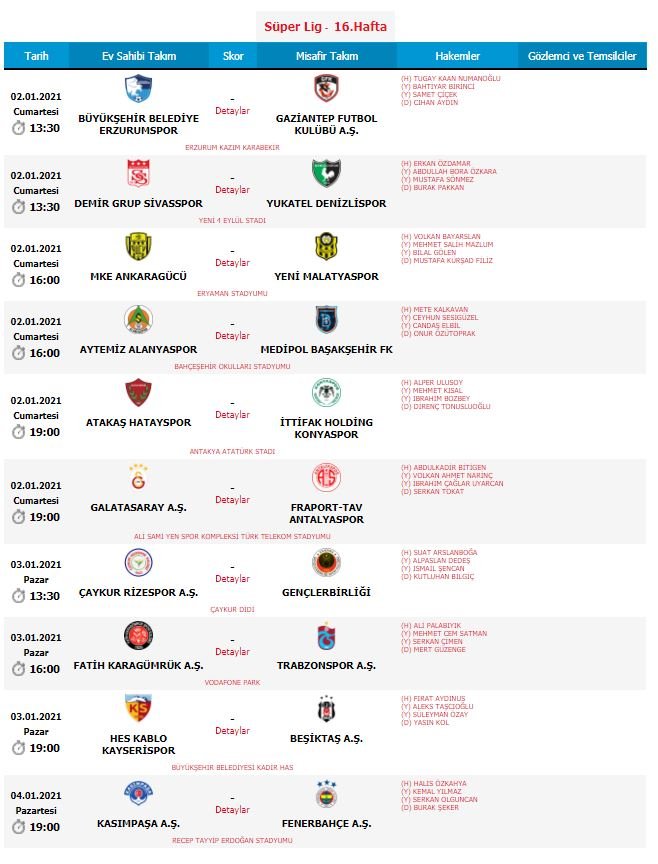Click the MKE Ankaragücü club crest
Screen dimensions: 658x864
(x=138, y=246)
